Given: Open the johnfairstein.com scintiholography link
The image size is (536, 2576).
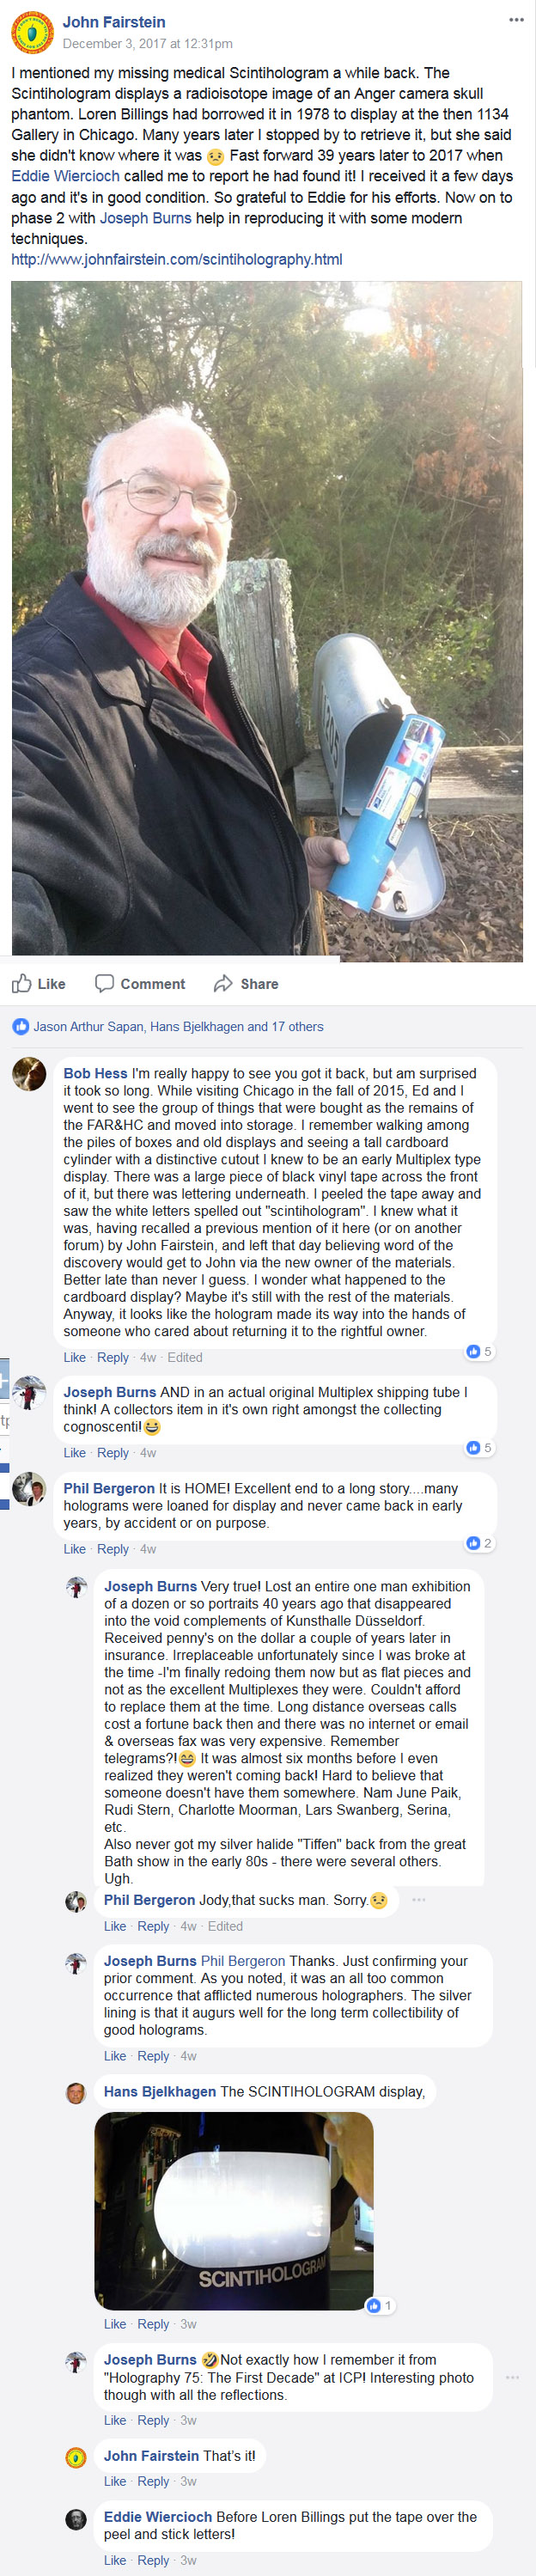Looking at the screenshot, I should 177,259.
